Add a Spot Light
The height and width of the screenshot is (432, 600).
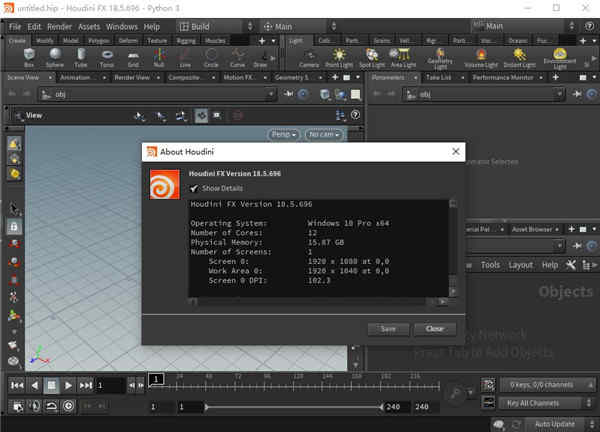click(372, 58)
